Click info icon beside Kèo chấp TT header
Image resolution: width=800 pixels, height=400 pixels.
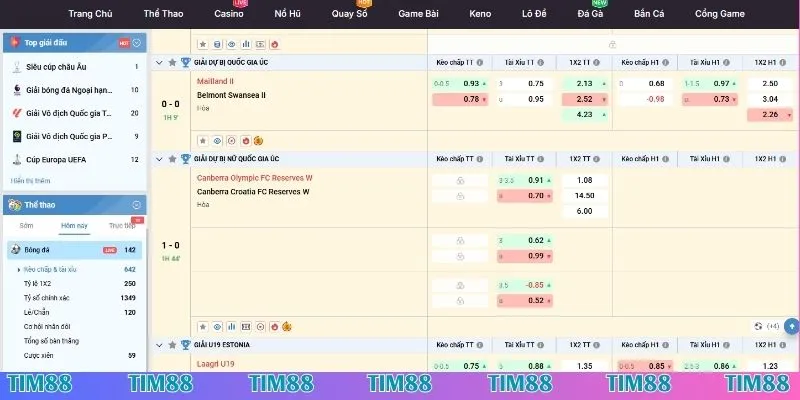pyautogui.click(x=480, y=62)
